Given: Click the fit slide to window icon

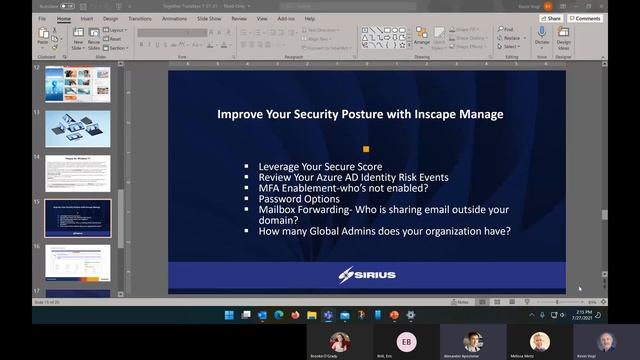Looking at the screenshot, I should (x=603, y=302).
